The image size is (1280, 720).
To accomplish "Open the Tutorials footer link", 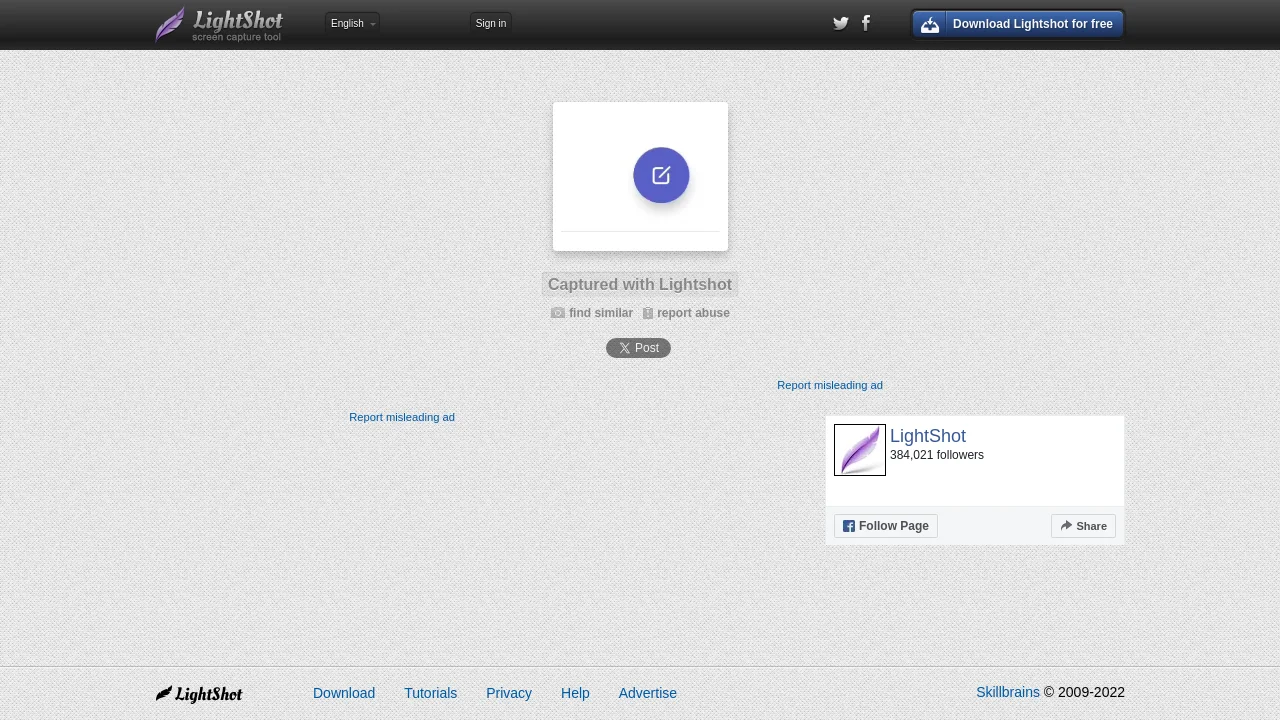I will pyautogui.click(x=430, y=693).
